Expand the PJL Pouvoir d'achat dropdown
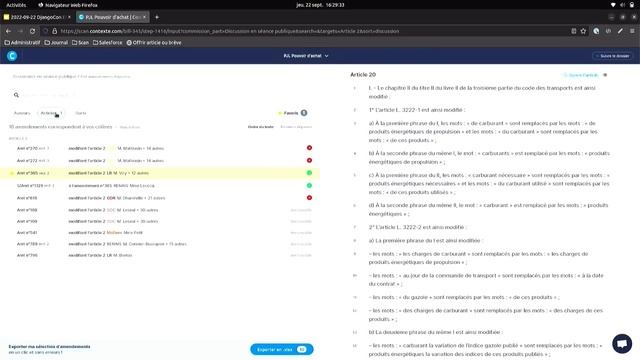Image resolution: width=640 pixels, height=360 pixels. (306, 56)
